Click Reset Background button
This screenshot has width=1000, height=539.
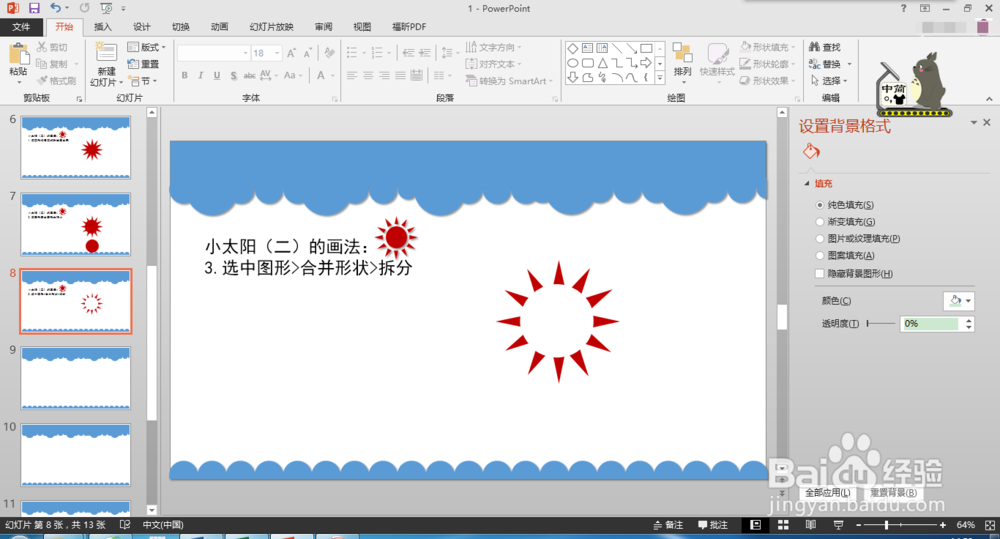click(x=893, y=492)
